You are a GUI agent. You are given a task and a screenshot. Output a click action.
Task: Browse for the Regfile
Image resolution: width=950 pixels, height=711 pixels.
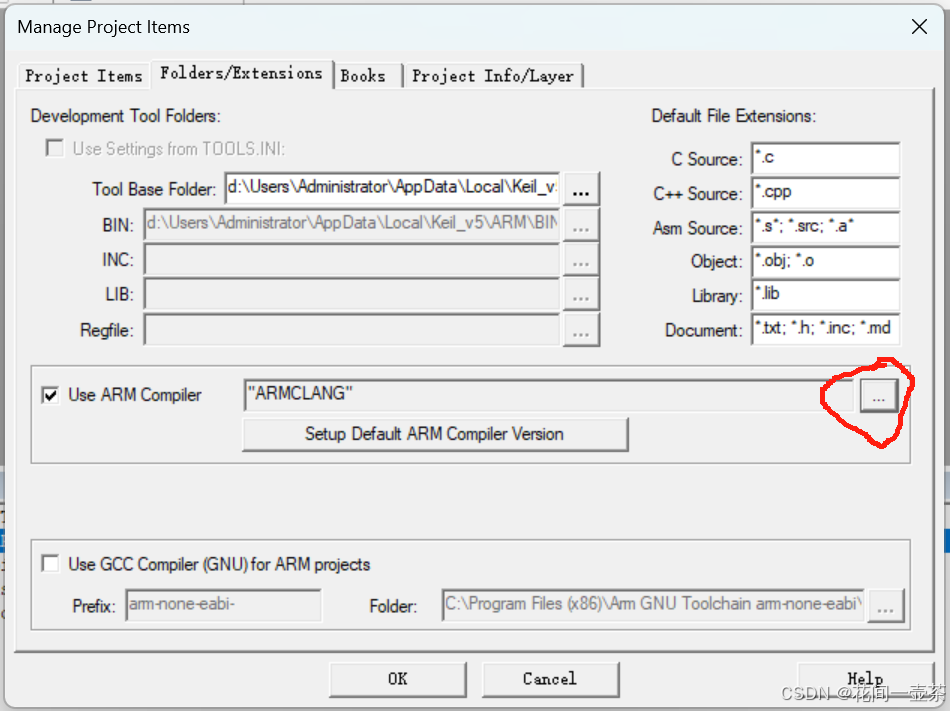point(581,331)
